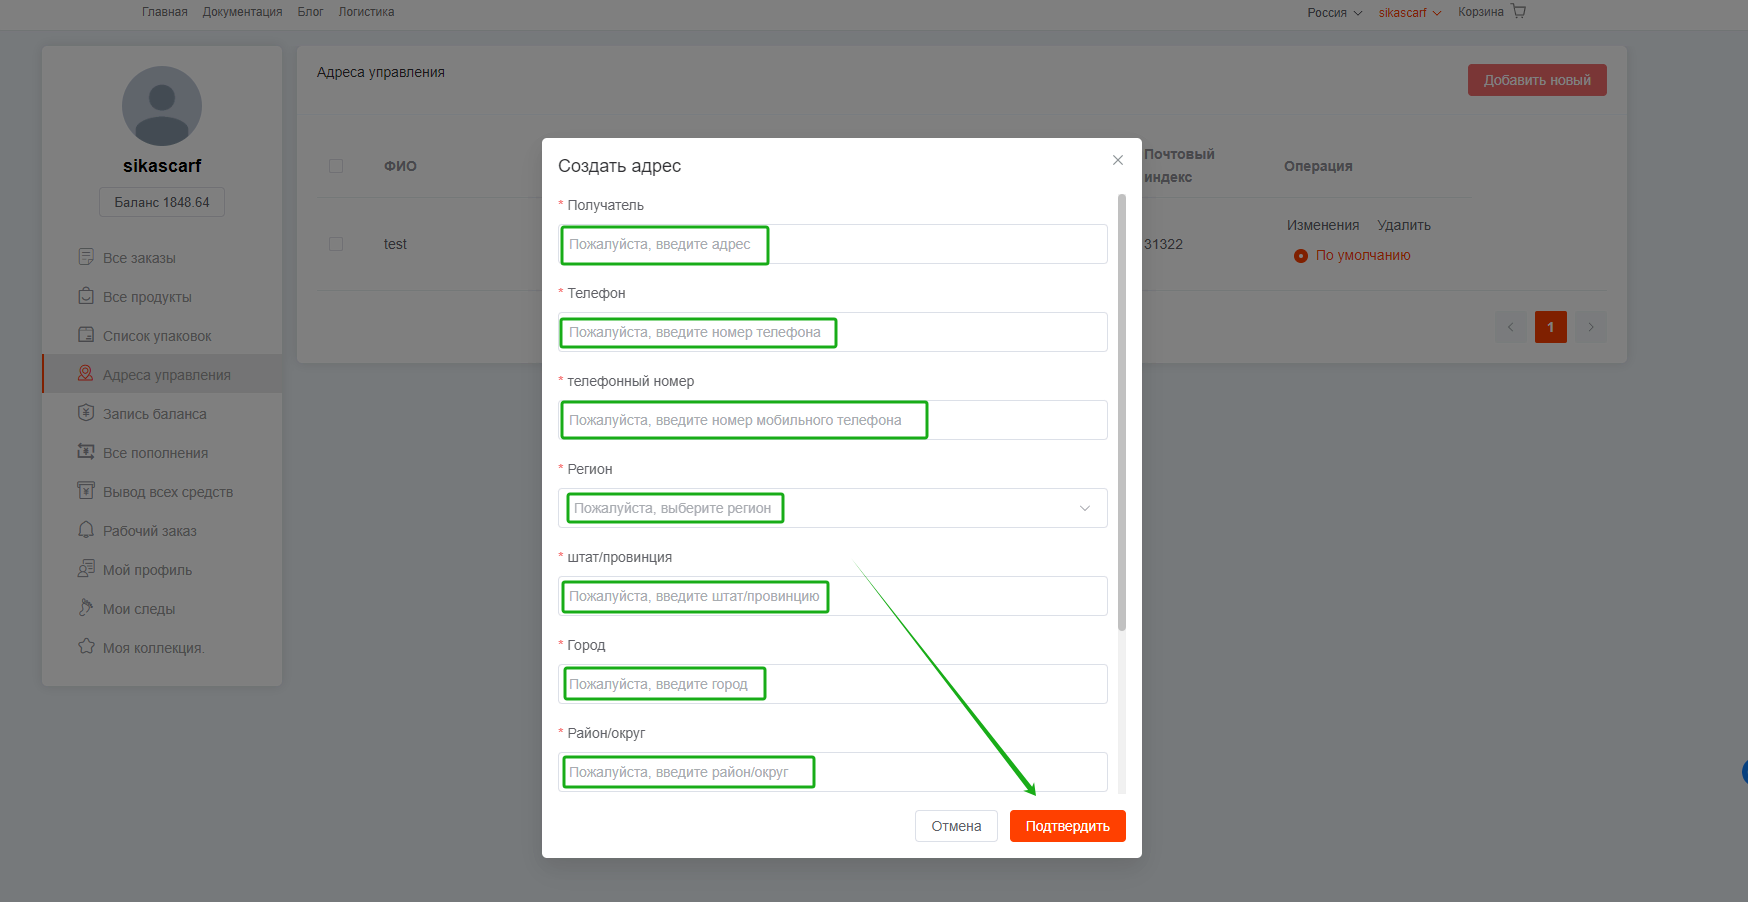This screenshot has width=1748, height=902.
Task: Open the sikascarf account dropdown
Action: coord(1409,13)
